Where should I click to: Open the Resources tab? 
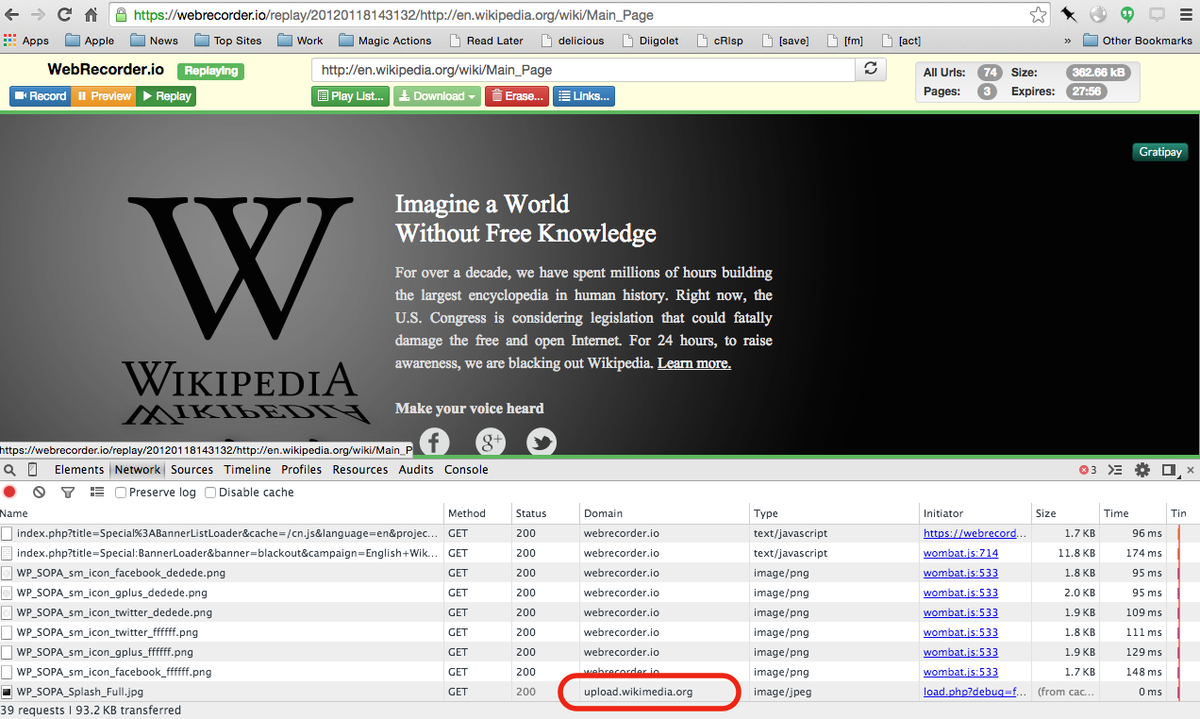(360, 470)
